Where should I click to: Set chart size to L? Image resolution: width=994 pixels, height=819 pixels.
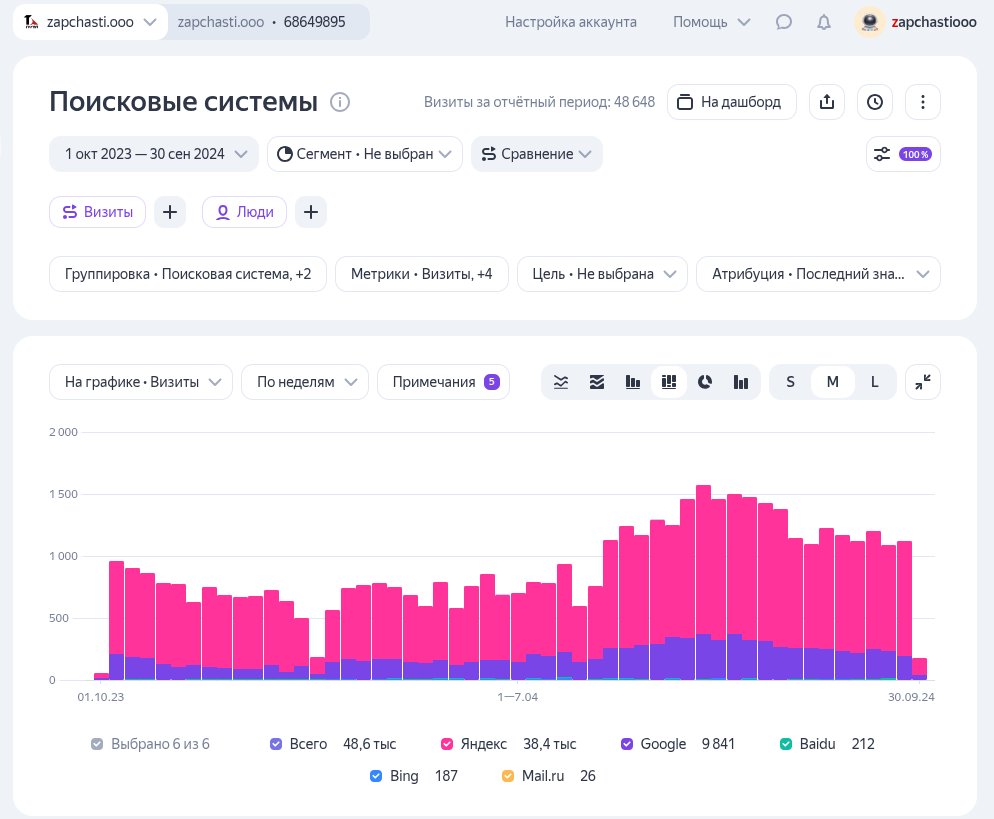874,382
